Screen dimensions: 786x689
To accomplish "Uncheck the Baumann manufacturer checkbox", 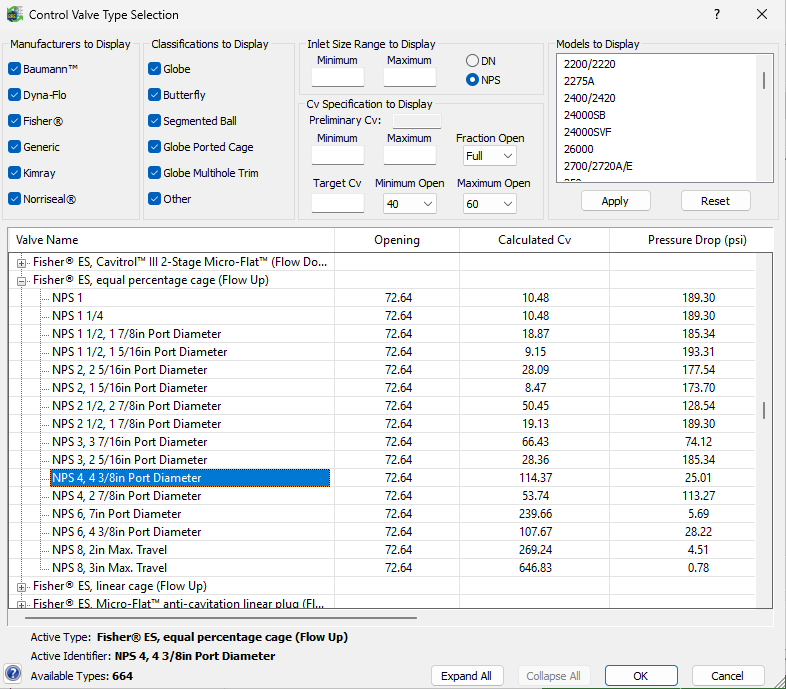I will [15, 69].
